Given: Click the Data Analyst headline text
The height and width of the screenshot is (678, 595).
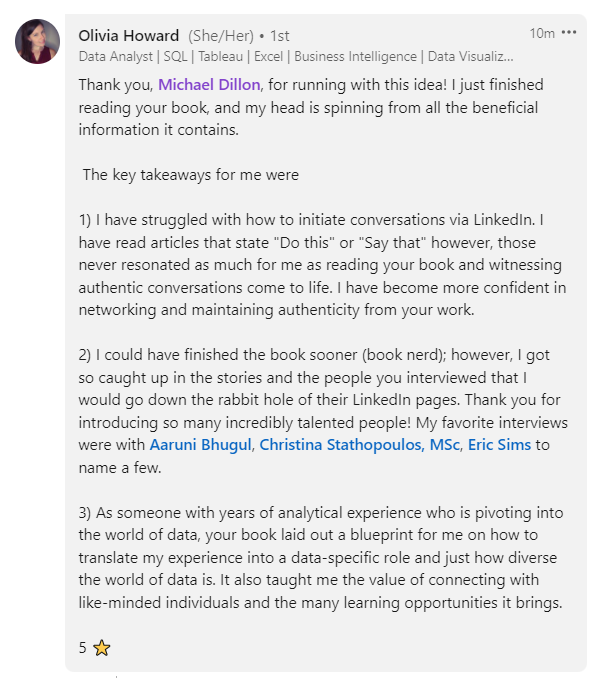Looking at the screenshot, I should click(x=115, y=57).
